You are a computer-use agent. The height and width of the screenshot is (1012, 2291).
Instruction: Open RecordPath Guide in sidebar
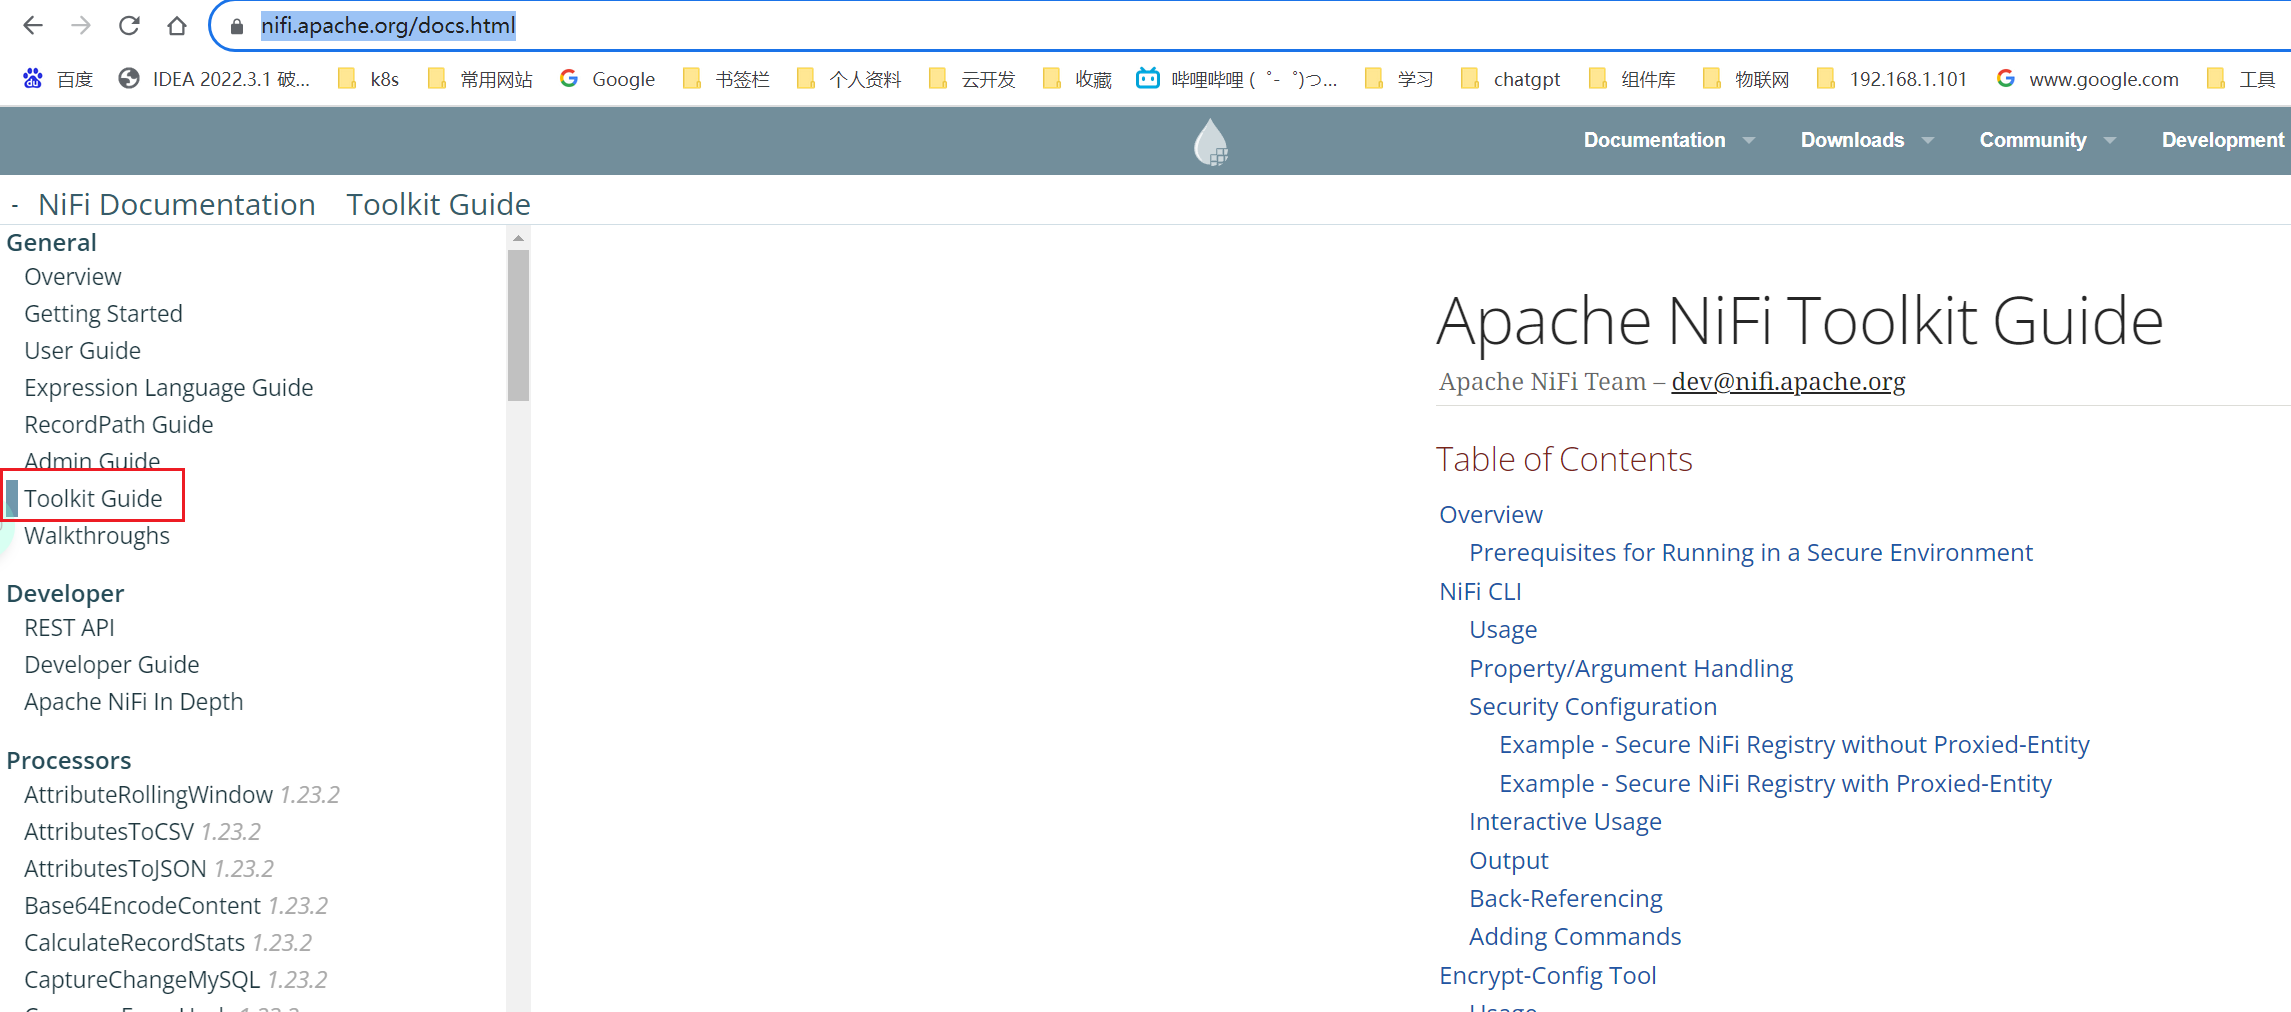tap(118, 425)
